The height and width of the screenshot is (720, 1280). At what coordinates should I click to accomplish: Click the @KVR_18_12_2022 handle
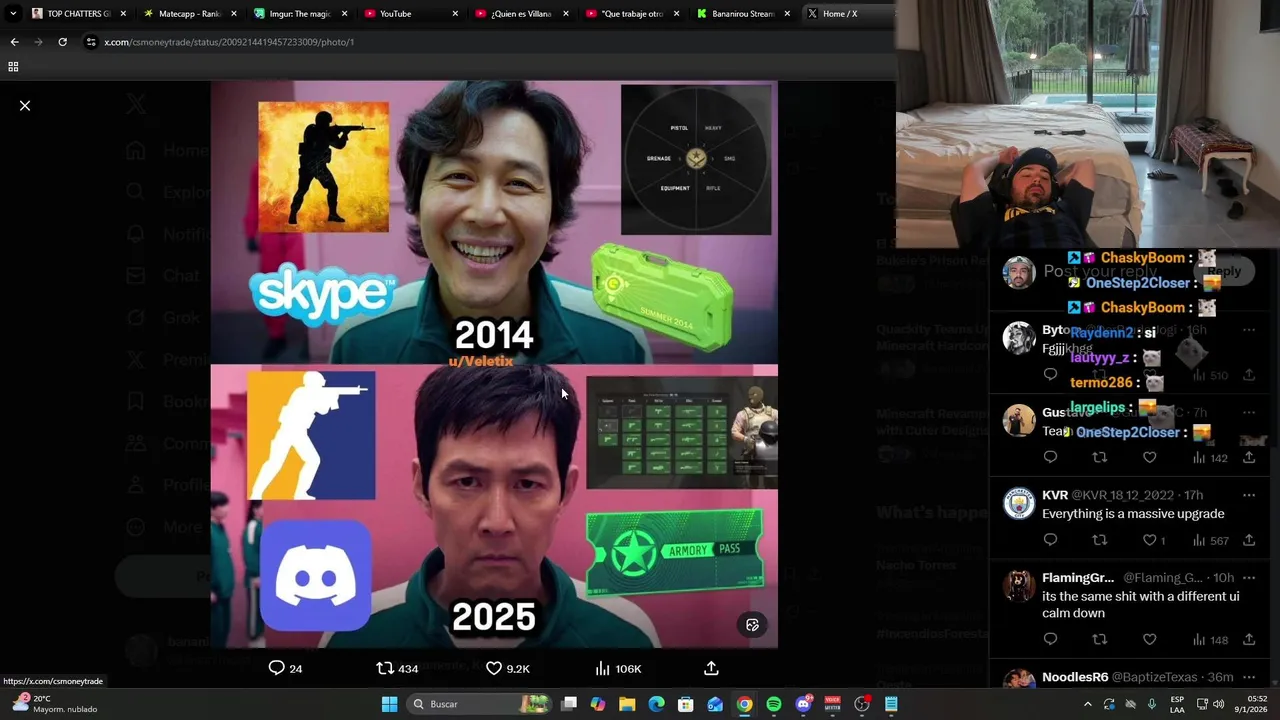click(x=1123, y=495)
